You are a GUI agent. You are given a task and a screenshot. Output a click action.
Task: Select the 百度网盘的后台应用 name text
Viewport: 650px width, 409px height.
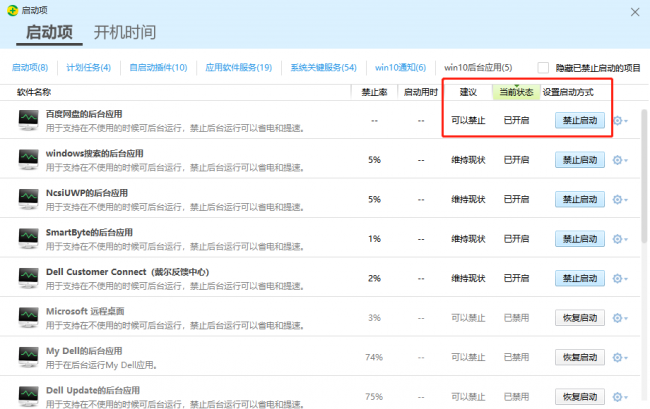84,114
